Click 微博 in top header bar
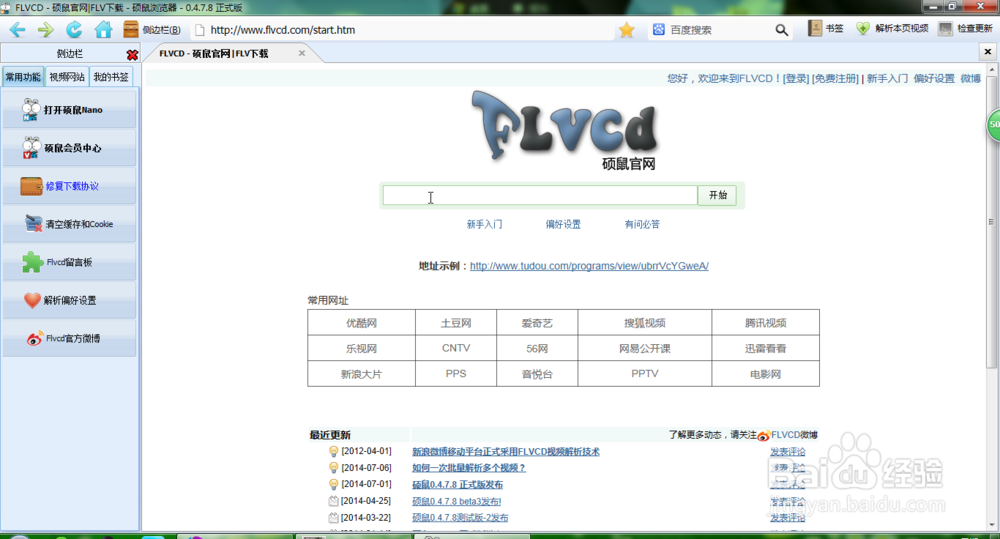 tap(971, 78)
